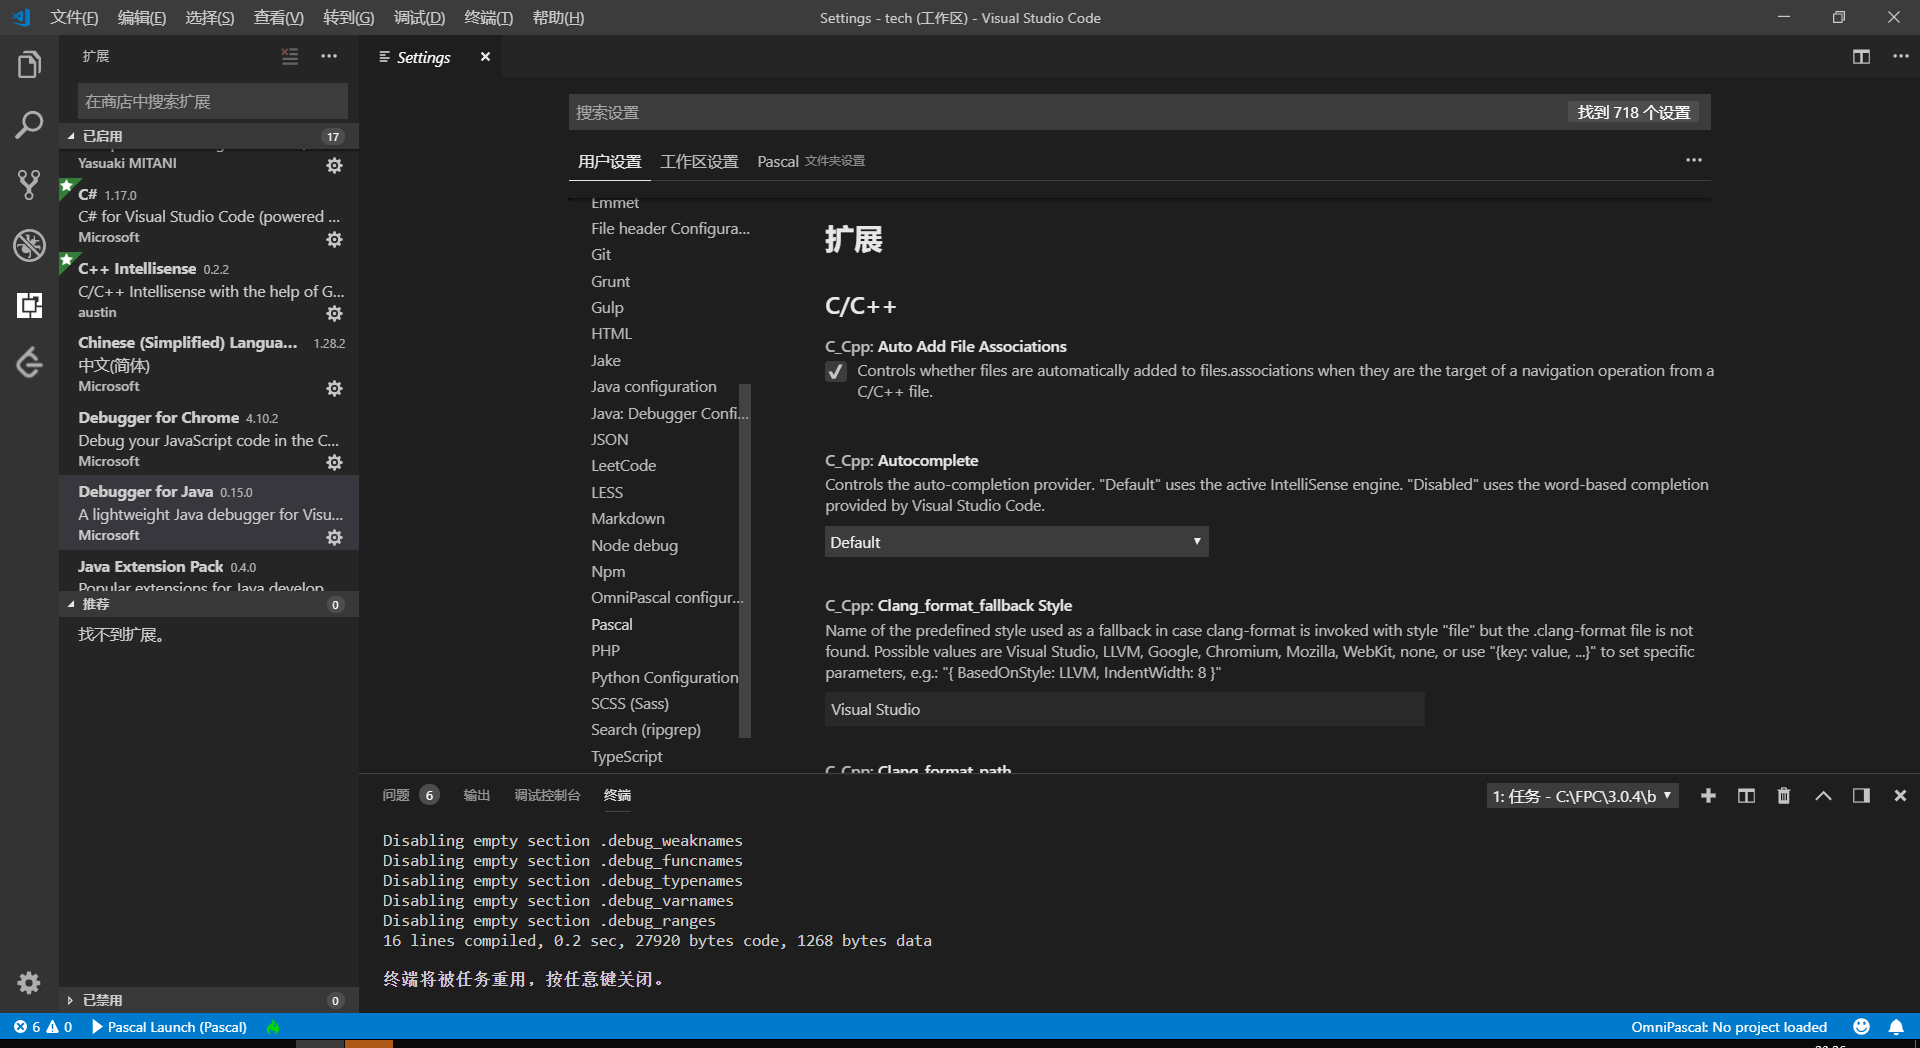This screenshot has height=1048, width=1920.
Task: Split the Settings editor
Action: tap(1860, 57)
